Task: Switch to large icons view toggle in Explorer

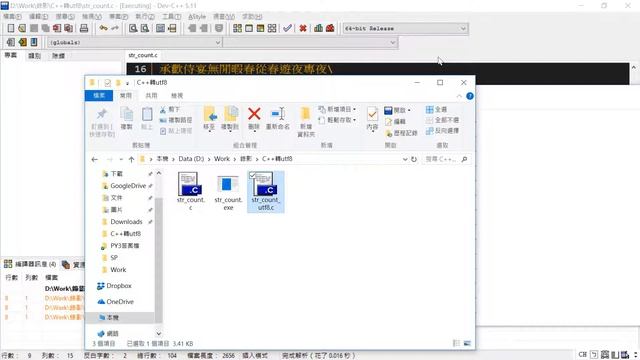Action: (467, 343)
